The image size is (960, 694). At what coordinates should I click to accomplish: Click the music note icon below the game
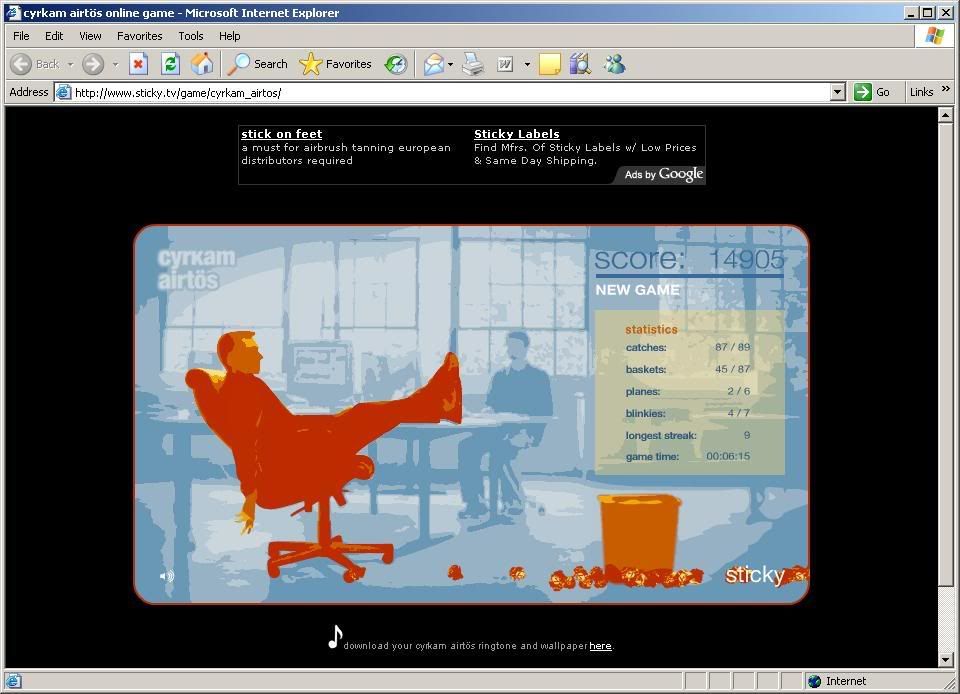click(335, 636)
